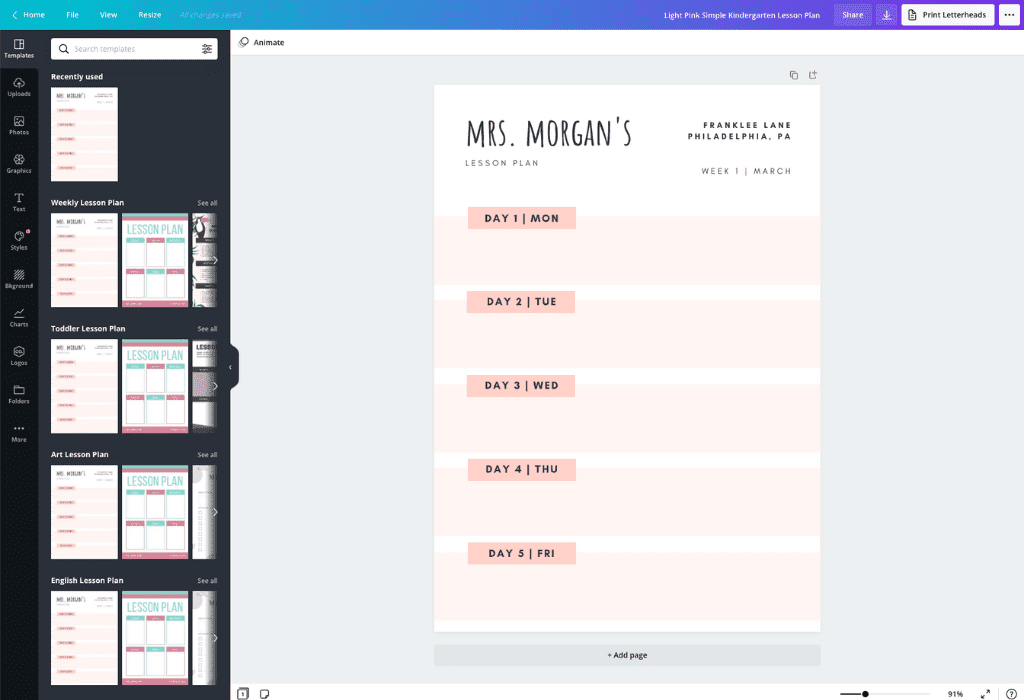Open the Styles panel
Screen dimensions: 1024x700
tap(19, 242)
